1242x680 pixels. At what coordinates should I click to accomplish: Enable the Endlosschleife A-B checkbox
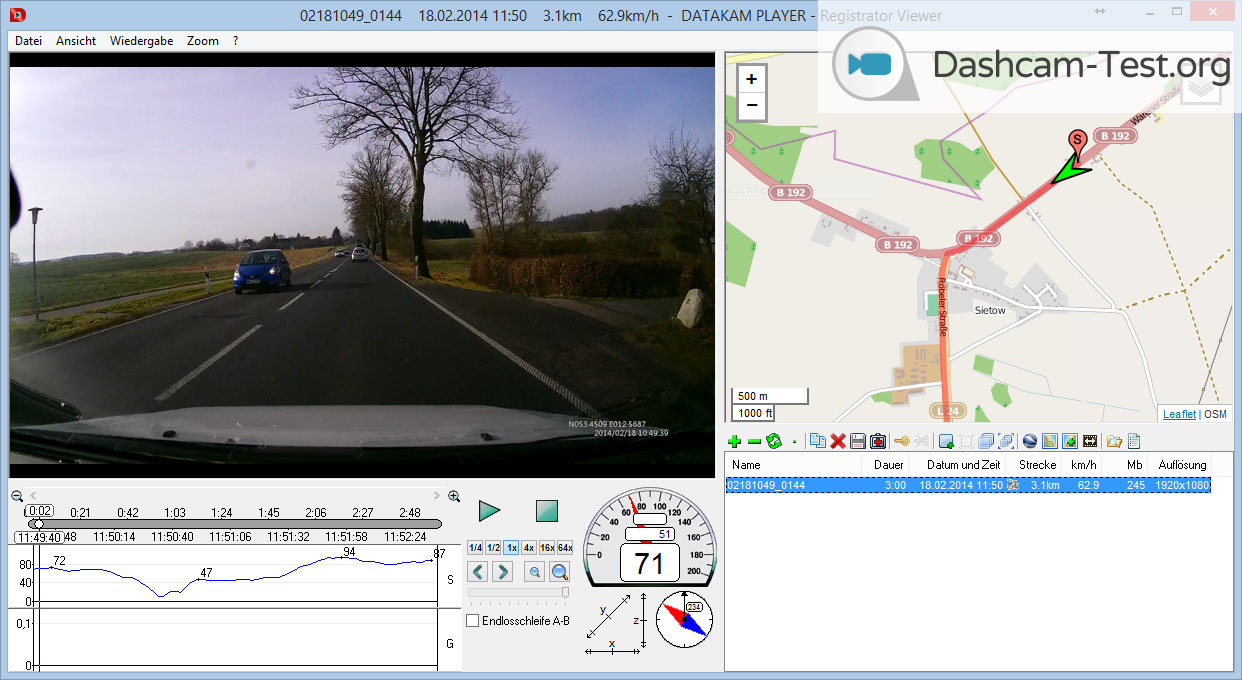tap(473, 621)
